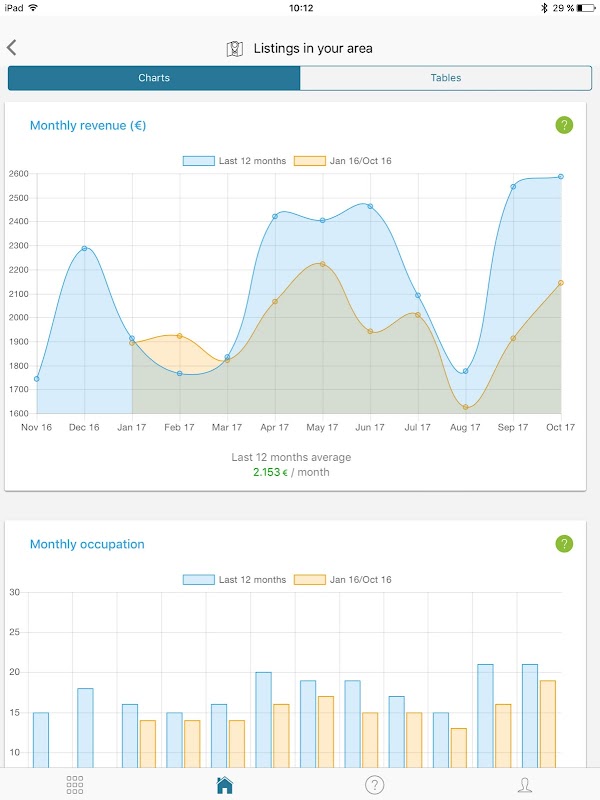Tap the first blue occupation bar at 15
The image size is (600, 800).
[x=41, y=740]
